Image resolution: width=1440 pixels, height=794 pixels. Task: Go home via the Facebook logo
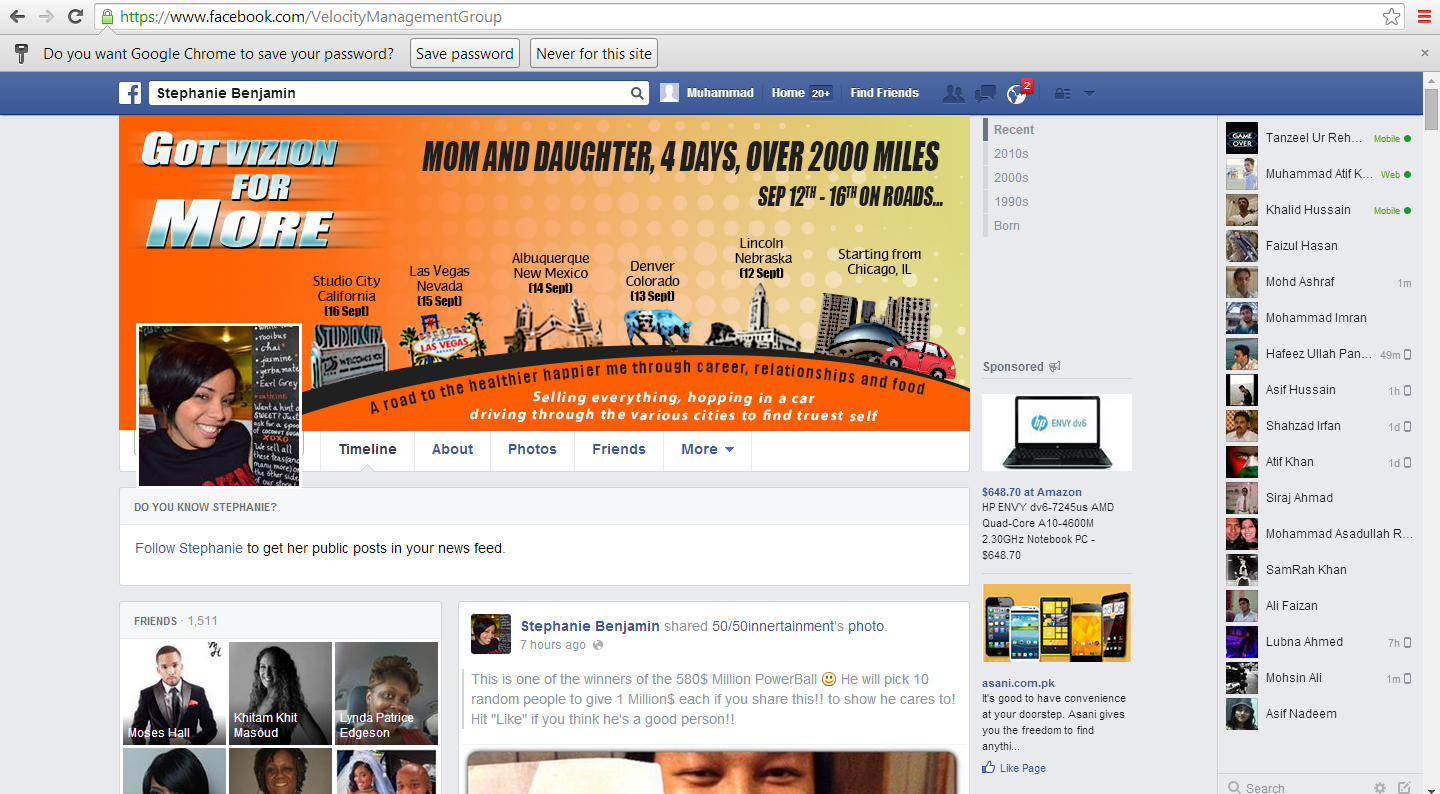tap(130, 93)
